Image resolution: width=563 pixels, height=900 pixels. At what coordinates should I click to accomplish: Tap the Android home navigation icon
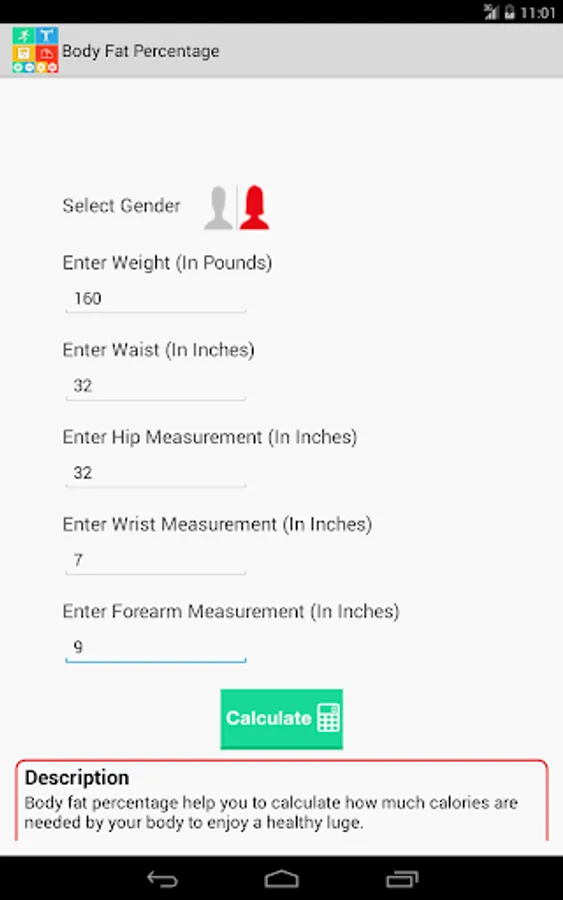click(281, 879)
